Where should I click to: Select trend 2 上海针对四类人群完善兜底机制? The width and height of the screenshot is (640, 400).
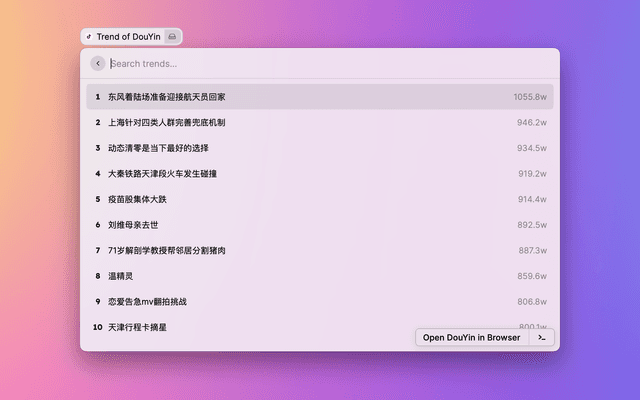[167, 123]
